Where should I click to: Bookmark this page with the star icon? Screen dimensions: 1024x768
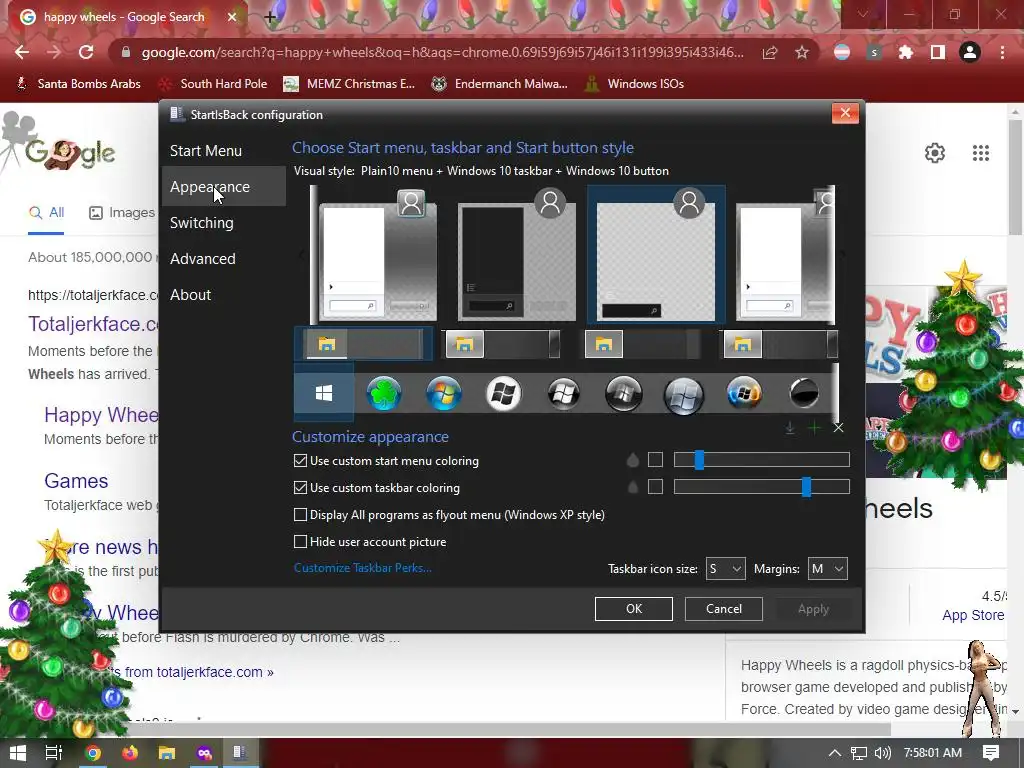802,52
